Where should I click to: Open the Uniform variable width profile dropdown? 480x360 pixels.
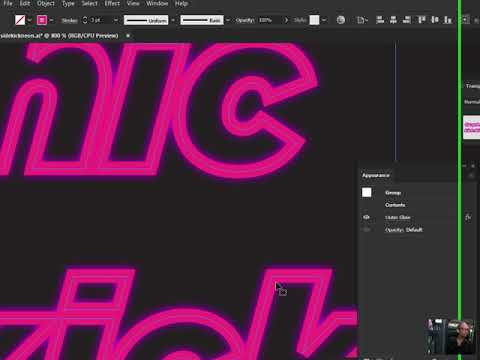(173, 20)
